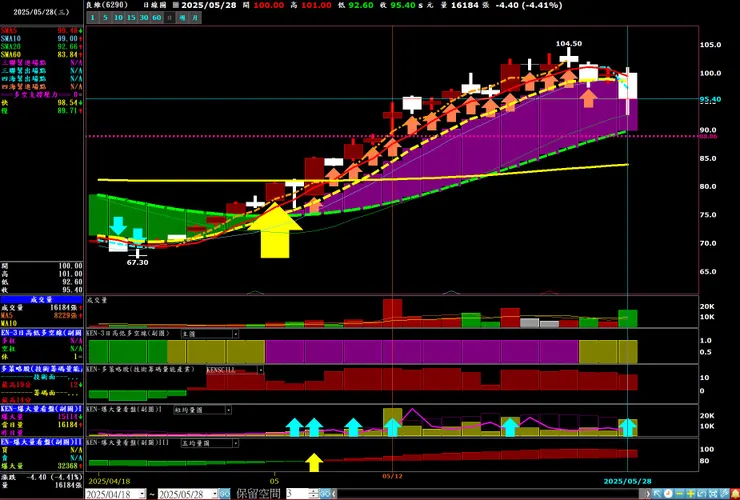This screenshot has width=740, height=500.
Task: Click GO button next to date range
Action: 225,494
